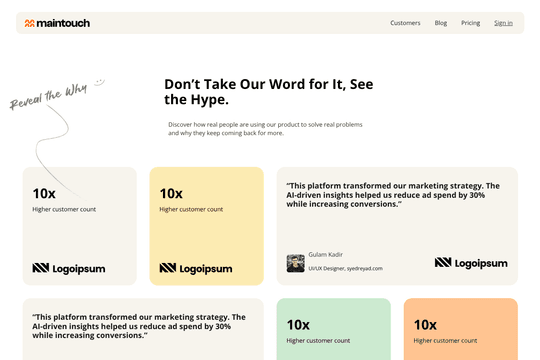Select the 'Don't Take Our Word for It' heading
Viewport: 540px width, 360px height.
269,92
